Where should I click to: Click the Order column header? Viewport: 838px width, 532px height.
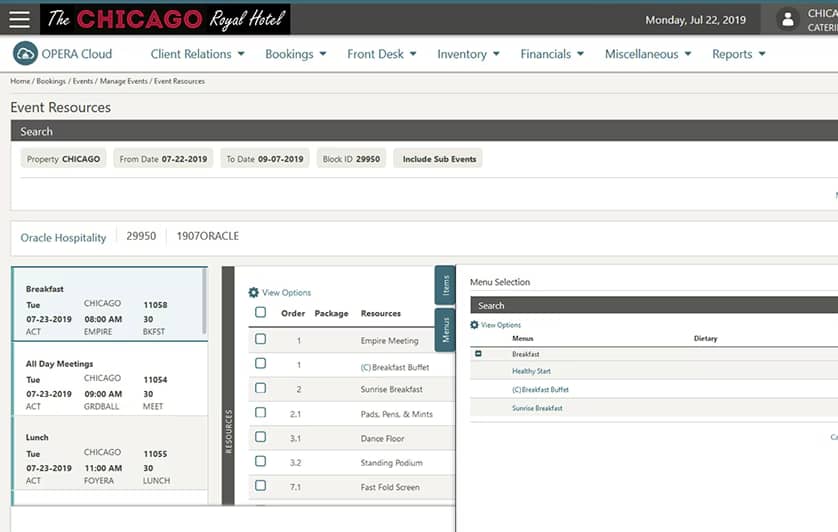pos(293,313)
